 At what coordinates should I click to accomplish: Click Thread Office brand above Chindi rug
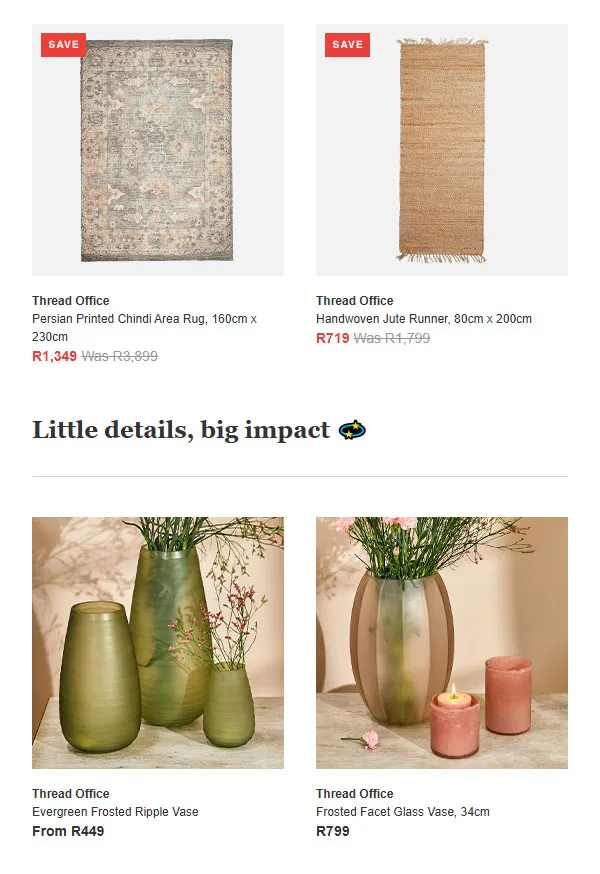click(71, 300)
